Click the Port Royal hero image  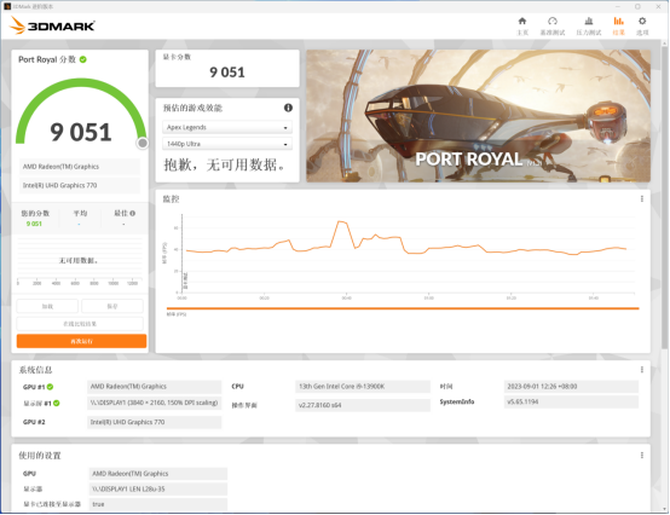coord(478,116)
